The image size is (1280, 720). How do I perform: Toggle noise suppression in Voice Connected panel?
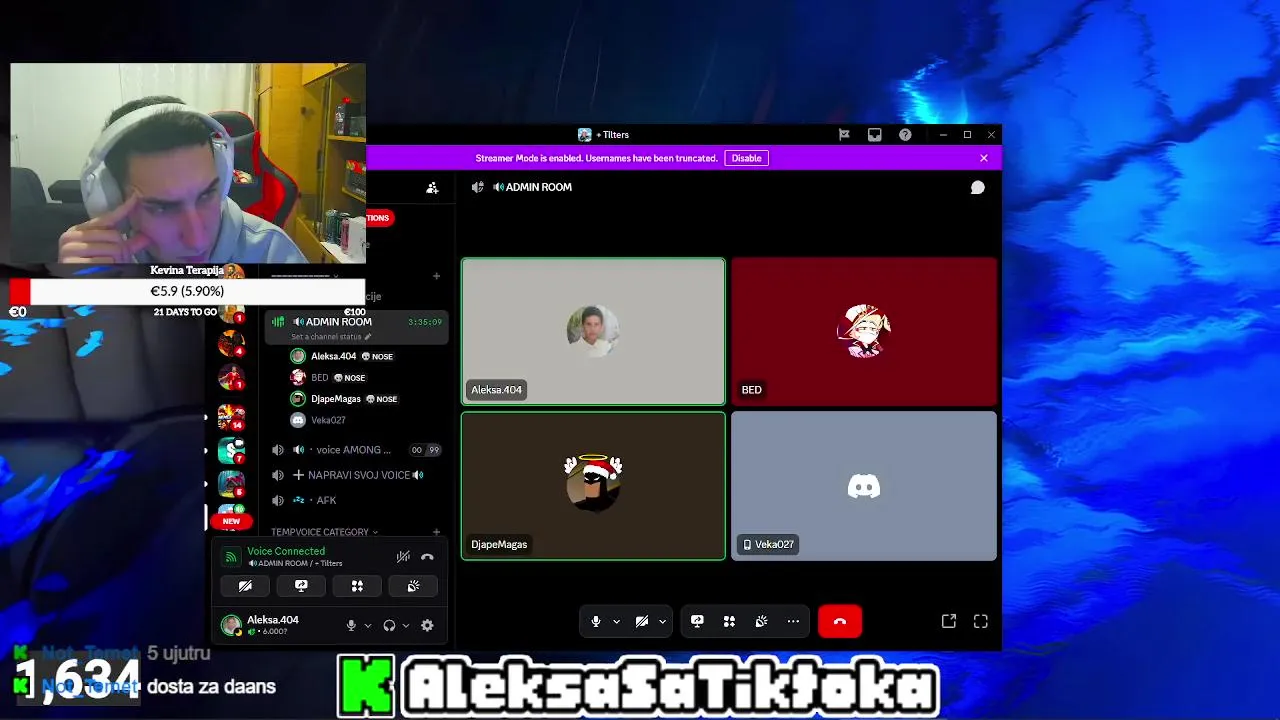tap(403, 557)
